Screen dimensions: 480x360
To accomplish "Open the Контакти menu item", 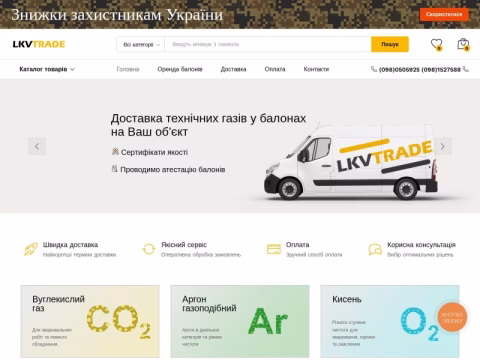I will point(316,69).
